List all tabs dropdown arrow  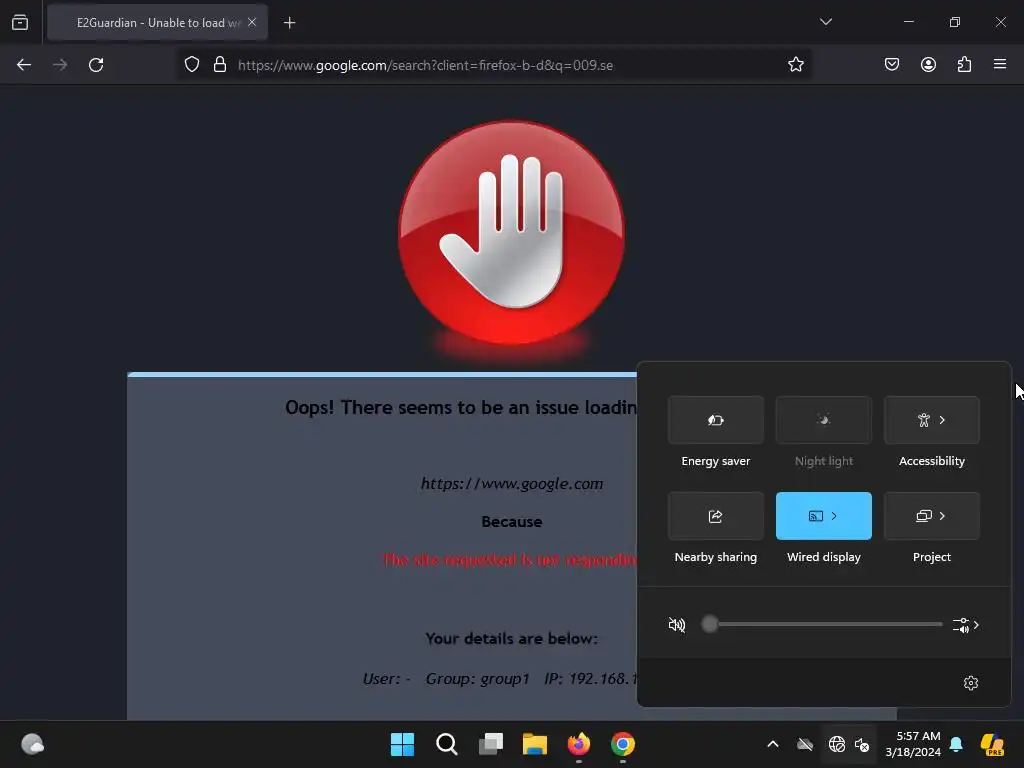click(x=825, y=22)
